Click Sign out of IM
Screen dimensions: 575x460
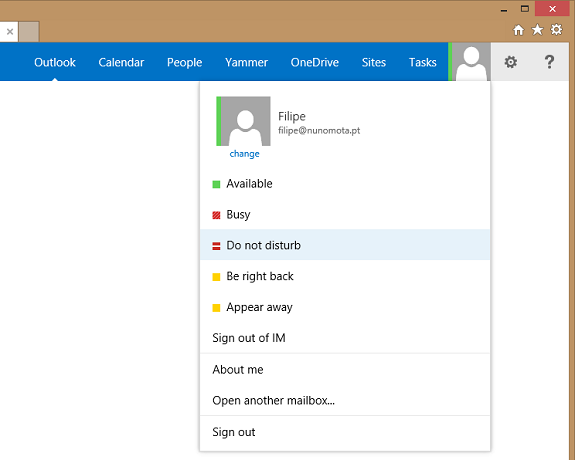pyautogui.click(x=345, y=338)
